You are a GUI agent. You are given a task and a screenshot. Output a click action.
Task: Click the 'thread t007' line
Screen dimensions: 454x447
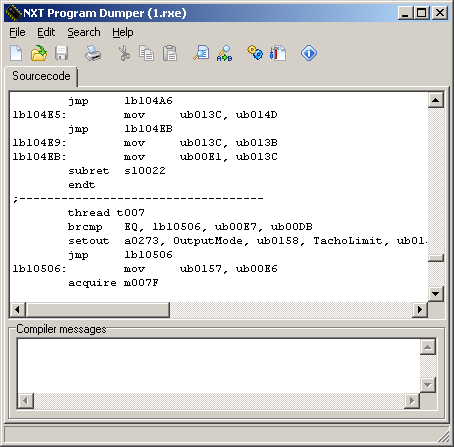tap(106, 213)
